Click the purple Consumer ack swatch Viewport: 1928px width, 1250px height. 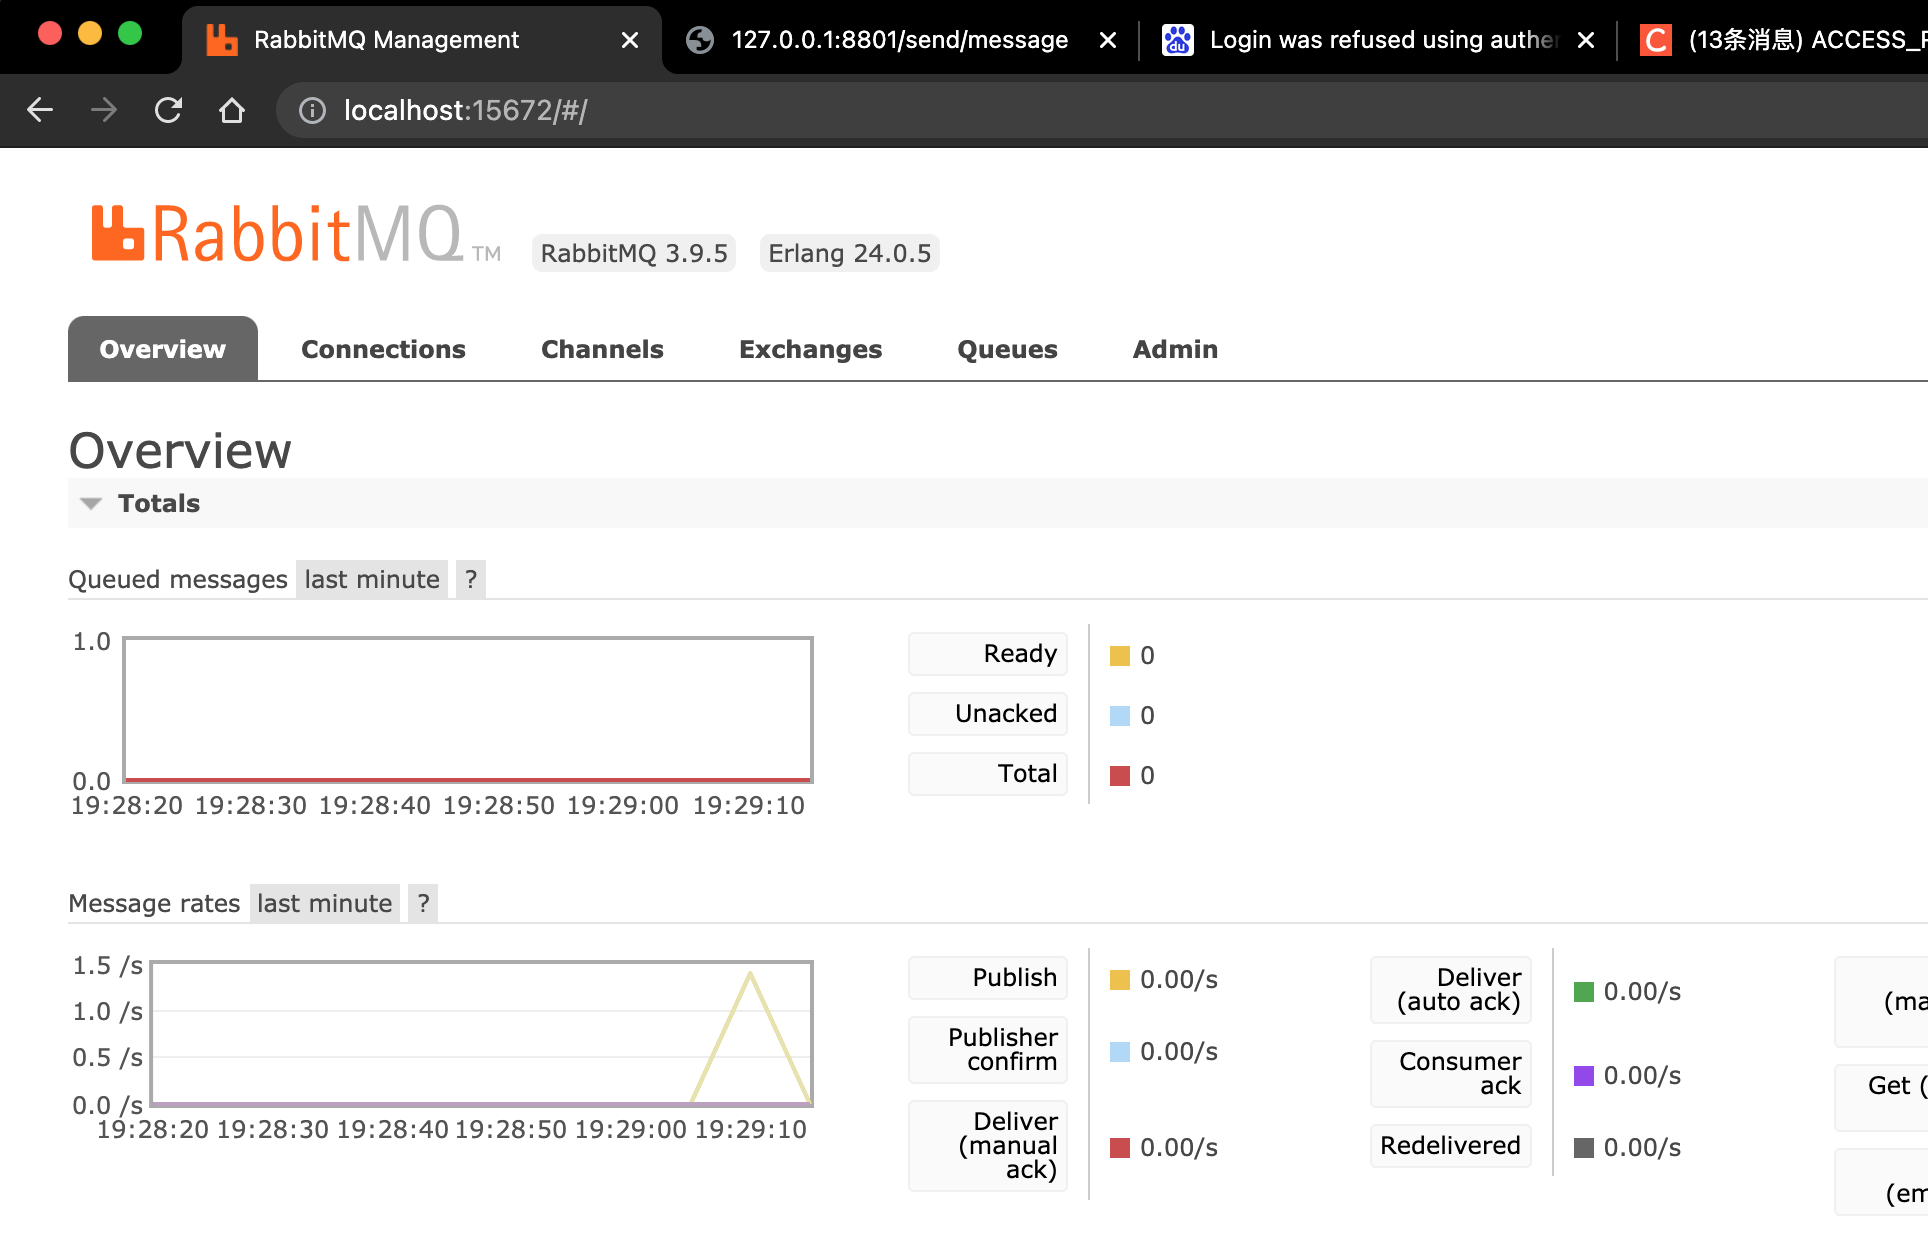pyautogui.click(x=1584, y=1076)
